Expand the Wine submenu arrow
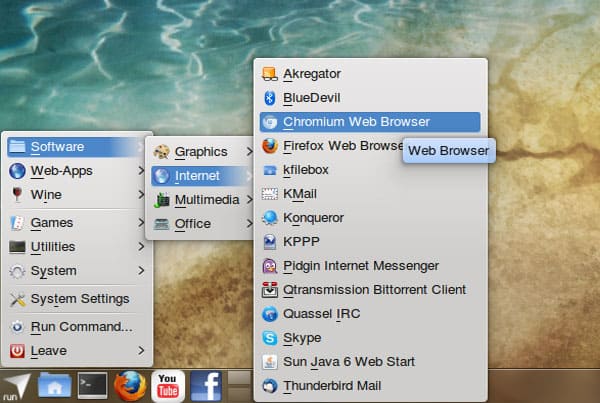This screenshot has height=403, width=600. point(141,194)
